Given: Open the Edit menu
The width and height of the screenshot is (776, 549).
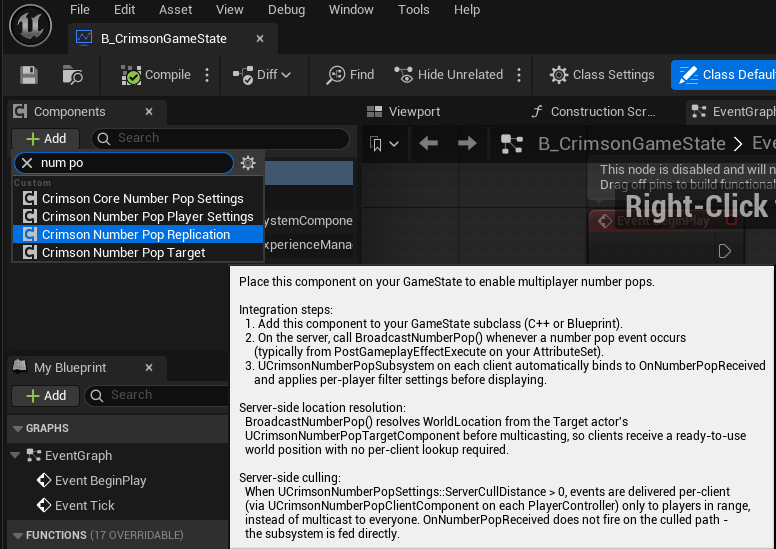Looking at the screenshot, I should [124, 9].
